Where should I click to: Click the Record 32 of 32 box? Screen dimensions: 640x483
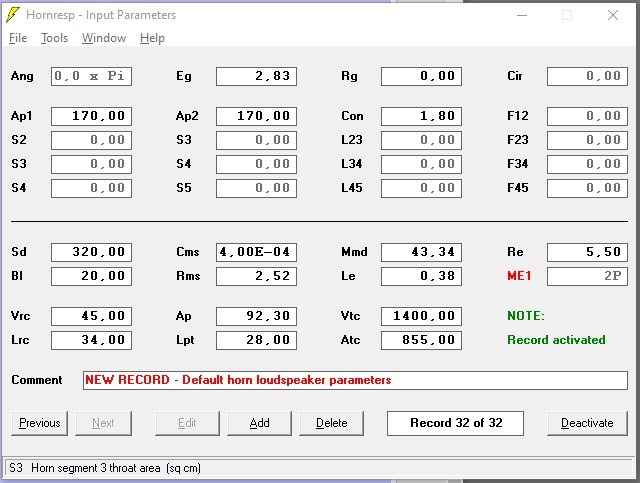455,423
